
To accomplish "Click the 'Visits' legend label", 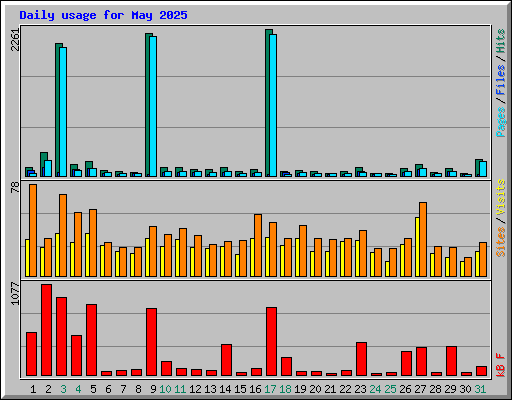I will 501,197.
